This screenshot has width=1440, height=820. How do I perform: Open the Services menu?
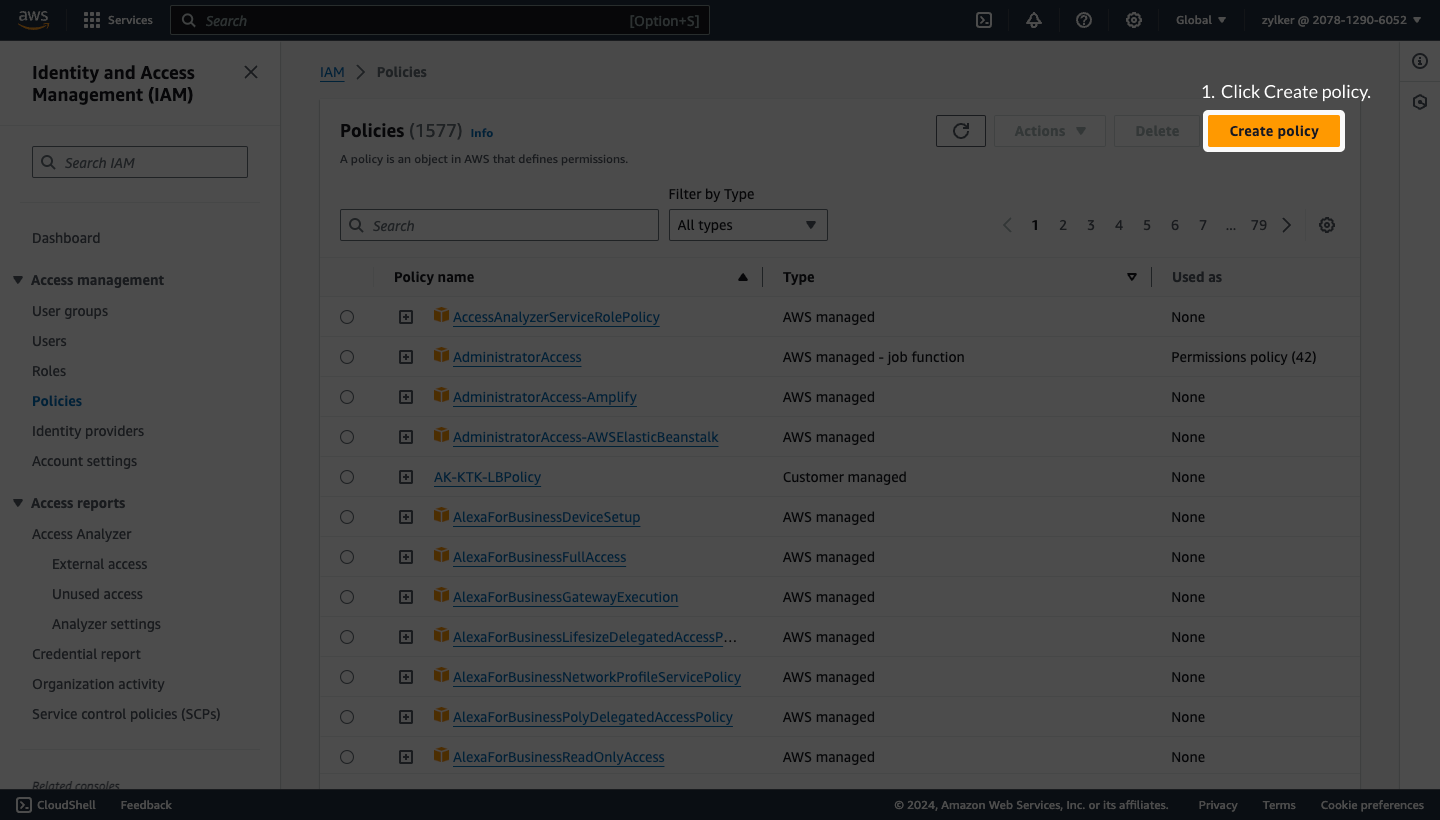click(x=118, y=20)
